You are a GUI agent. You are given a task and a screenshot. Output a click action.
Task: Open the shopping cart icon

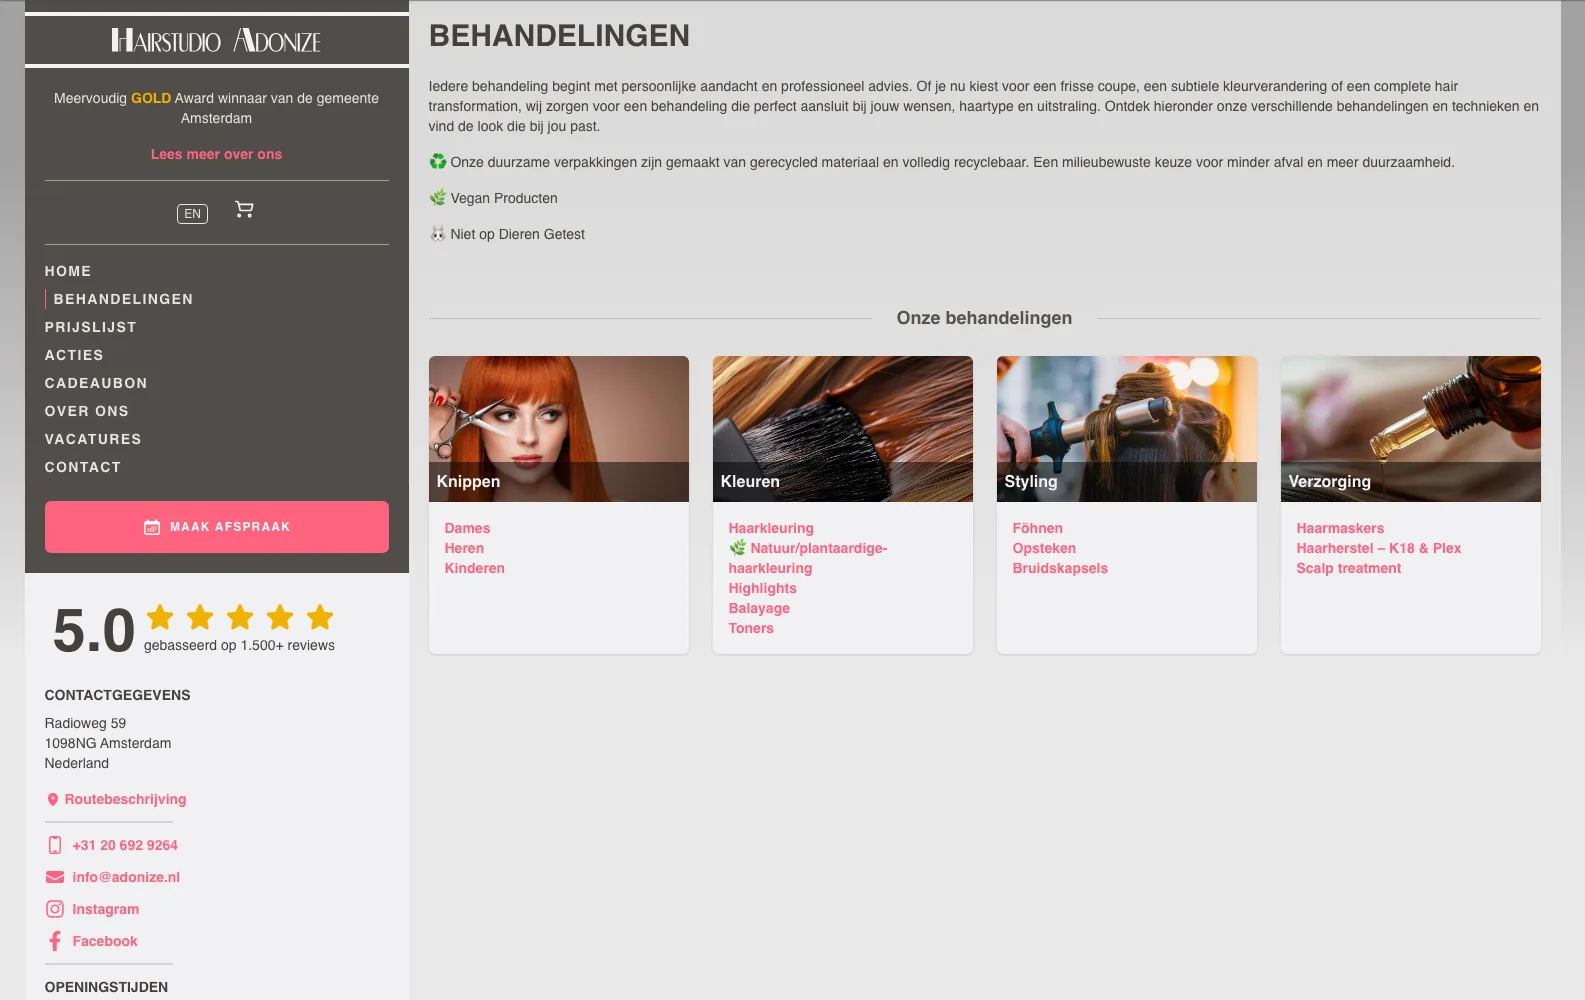point(244,209)
